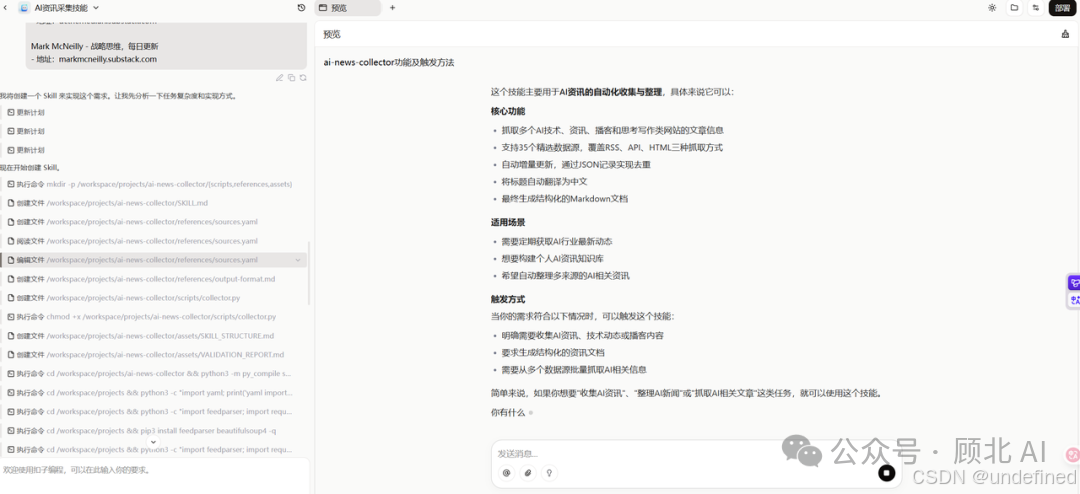The height and width of the screenshot is (494, 1080).
Task: Click the terminal icon of the mkdir command
Action: point(11,184)
